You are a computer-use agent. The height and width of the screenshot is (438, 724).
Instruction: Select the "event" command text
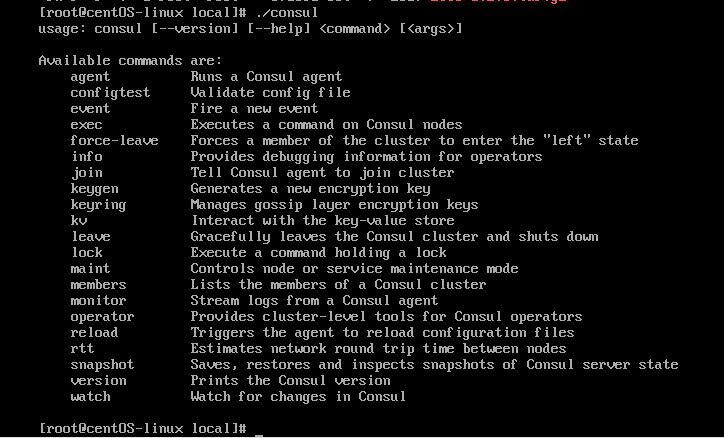90,108
